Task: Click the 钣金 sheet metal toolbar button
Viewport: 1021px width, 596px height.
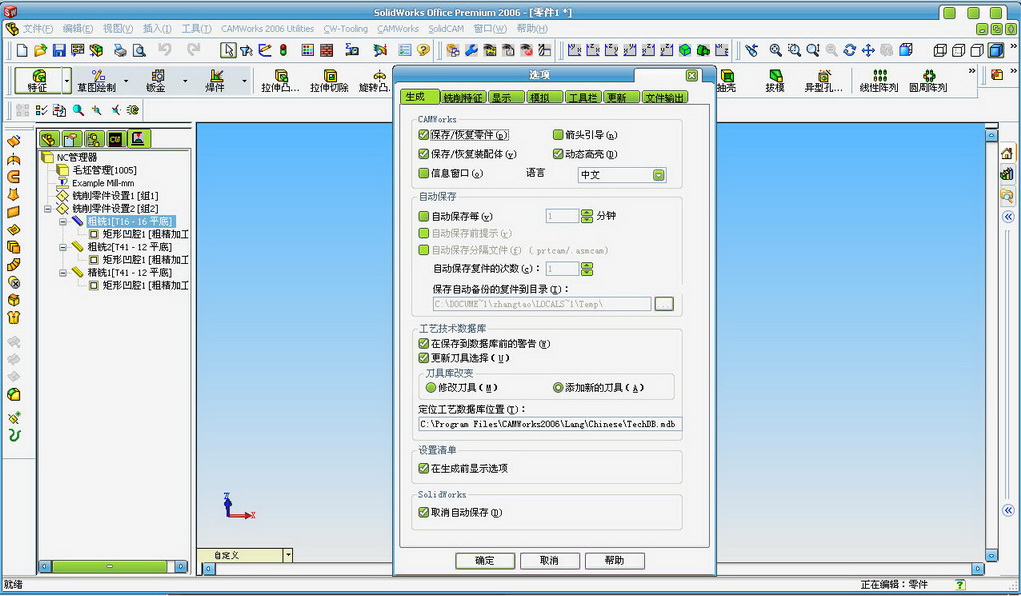Action: pyautogui.click(x=156, y=81)
